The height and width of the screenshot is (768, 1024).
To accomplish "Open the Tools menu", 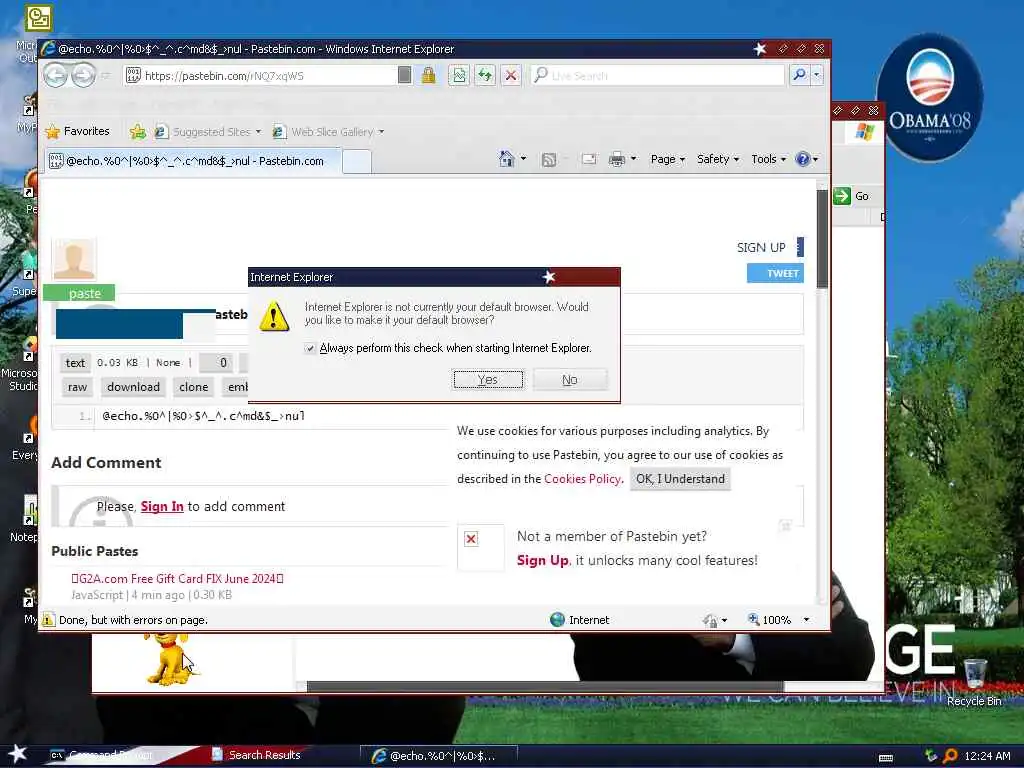I will (768, 159).
